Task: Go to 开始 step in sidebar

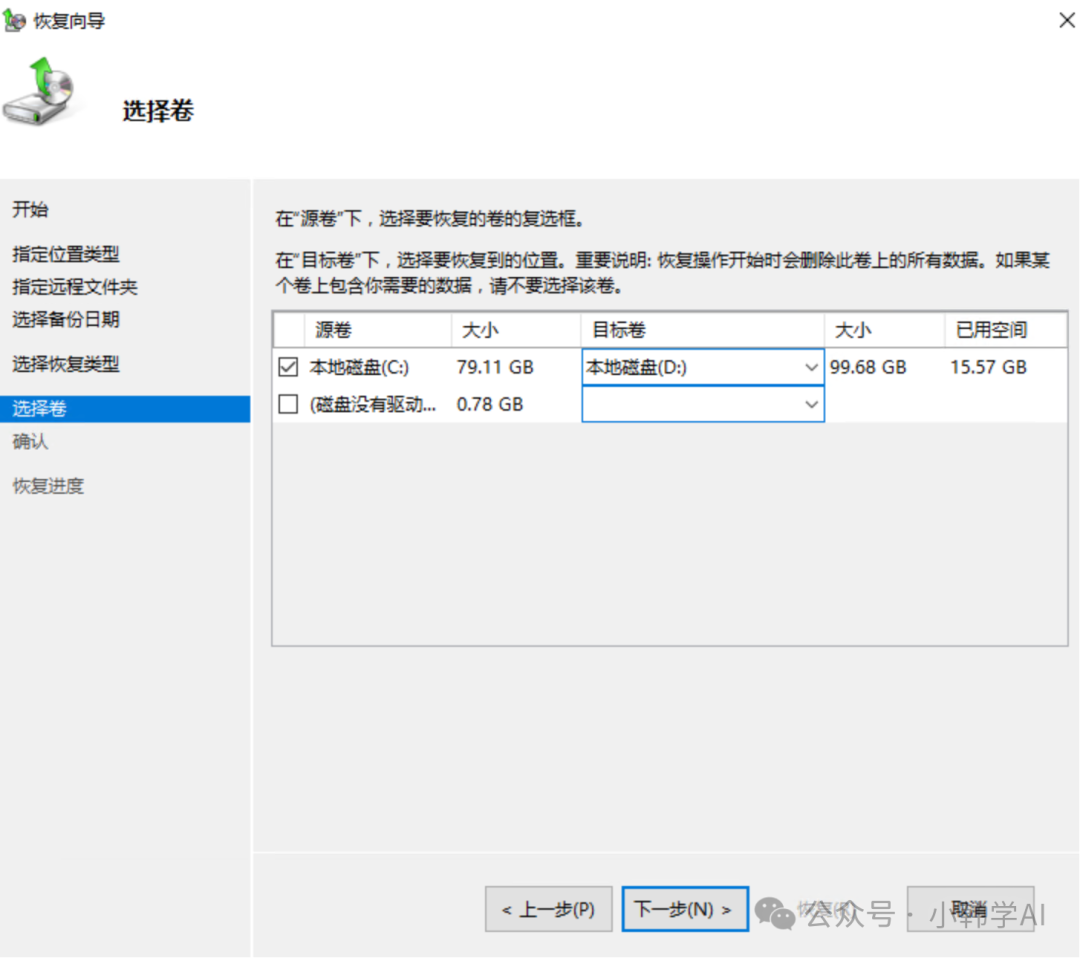Action: click(30, 210)
